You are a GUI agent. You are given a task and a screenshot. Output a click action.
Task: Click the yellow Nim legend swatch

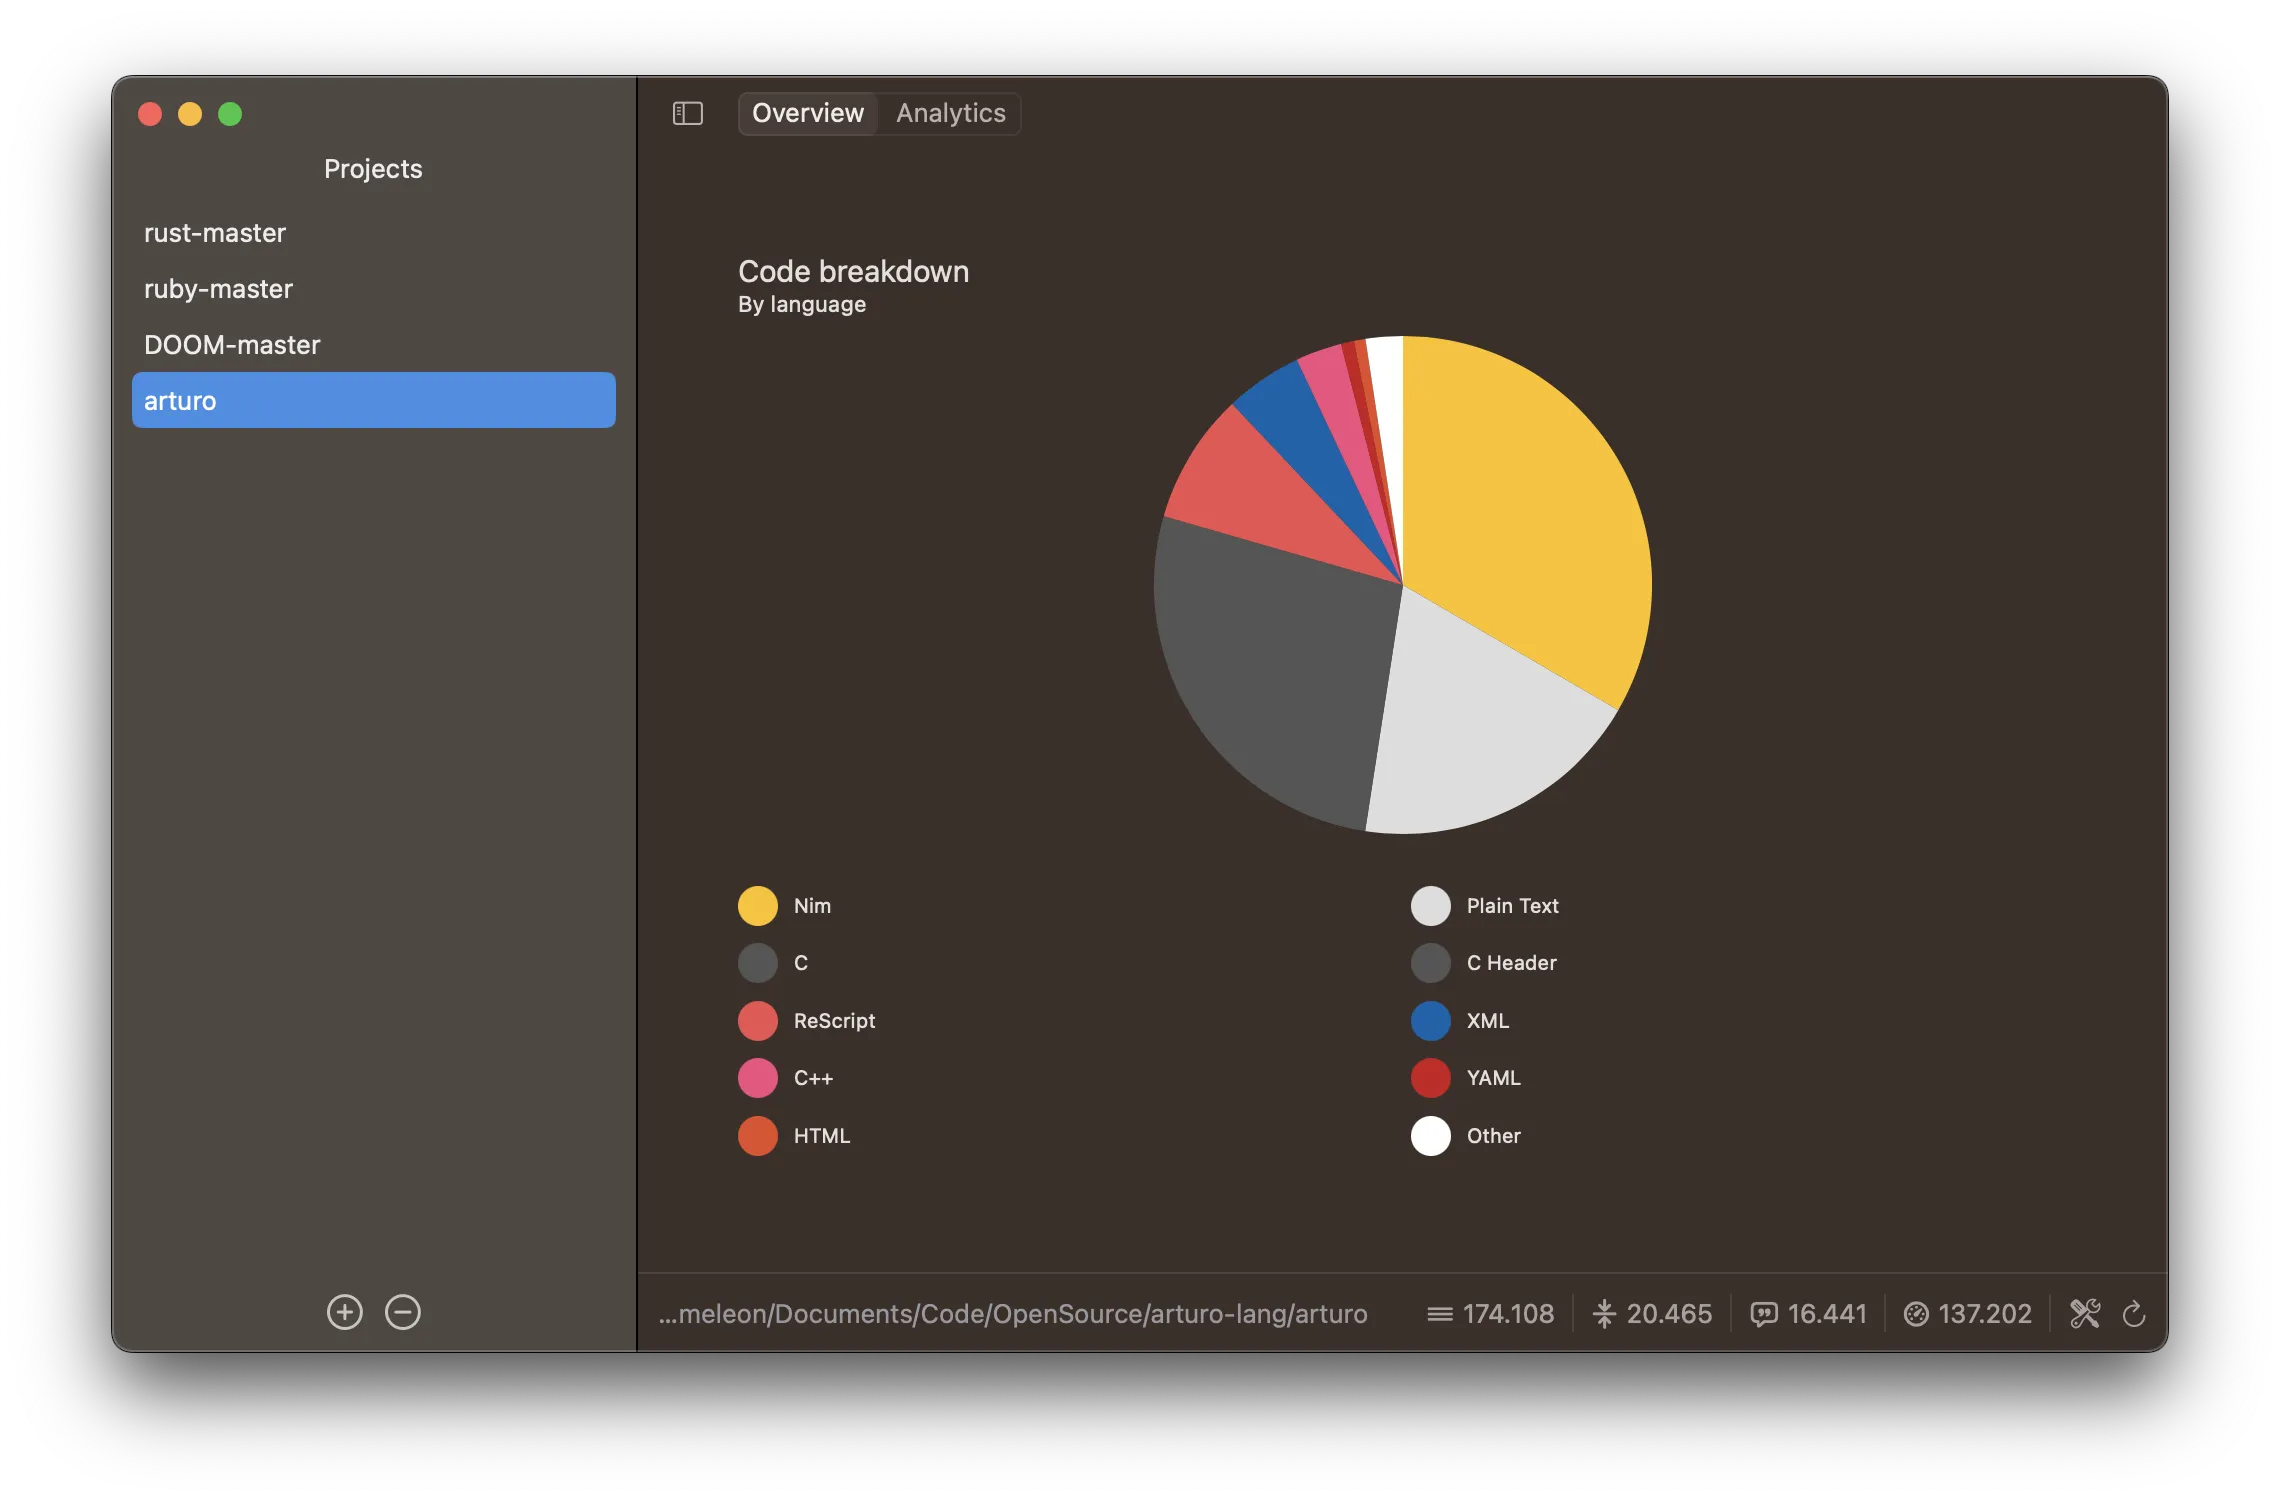tap(758, 906)
